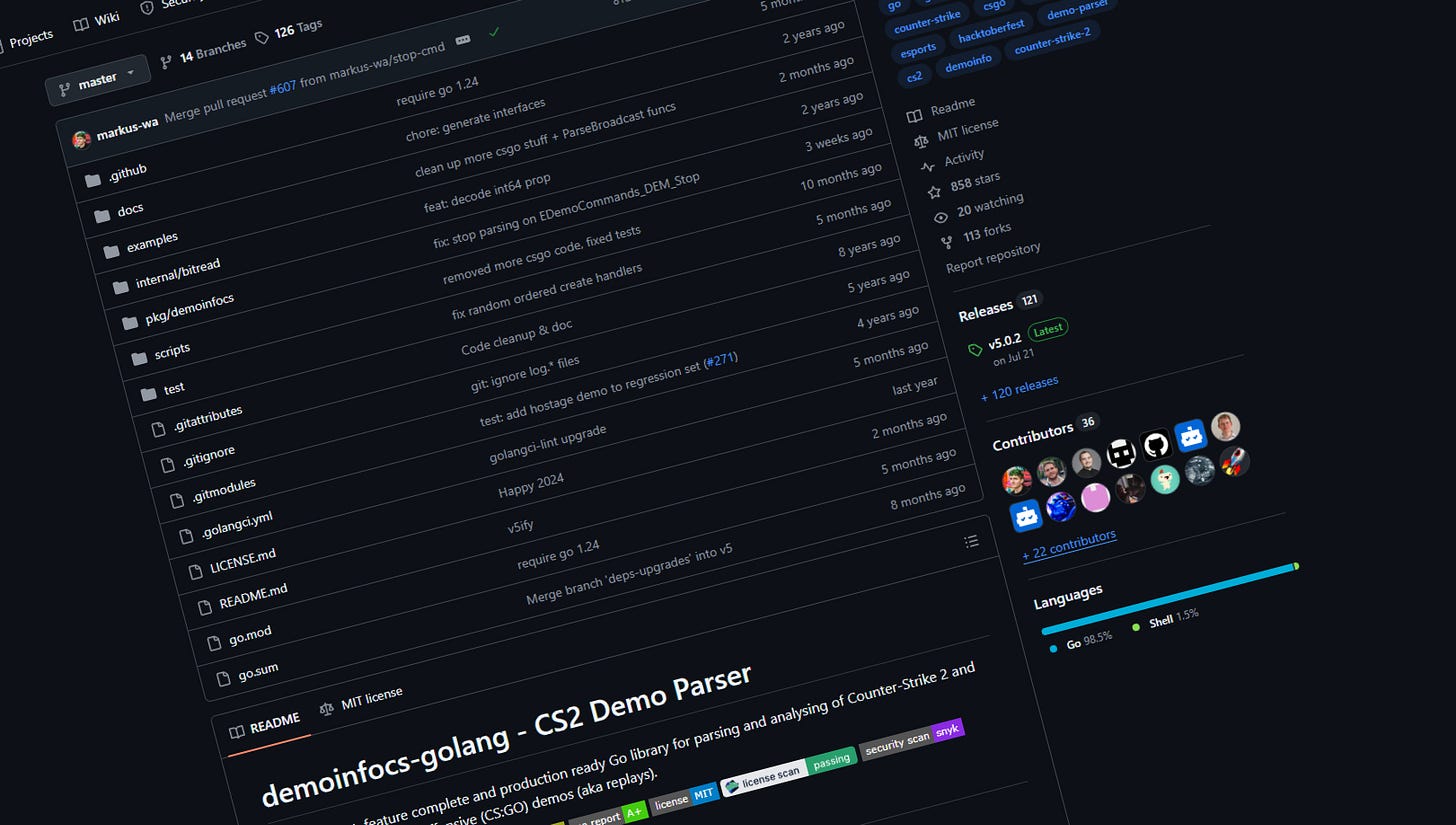The image size is (1456, 825).
Task: Open commit 'feat: decode int64 prop'
Action: coord(487,193)
